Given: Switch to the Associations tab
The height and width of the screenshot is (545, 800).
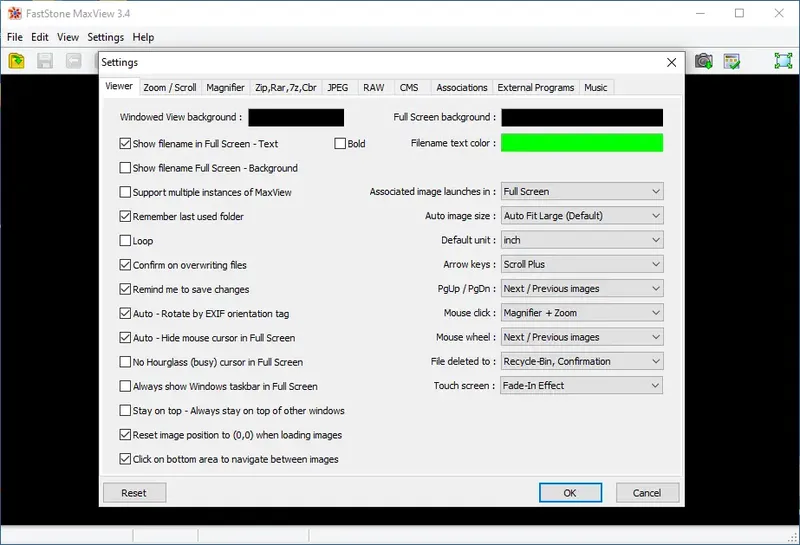Looking at the screenshot, I should [x=462, y=87].
